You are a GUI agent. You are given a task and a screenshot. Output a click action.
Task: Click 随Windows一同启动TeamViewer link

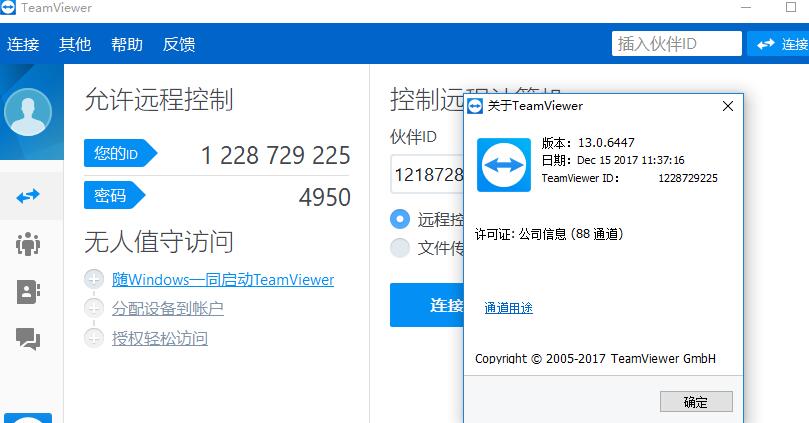click(x=223, y=280)
